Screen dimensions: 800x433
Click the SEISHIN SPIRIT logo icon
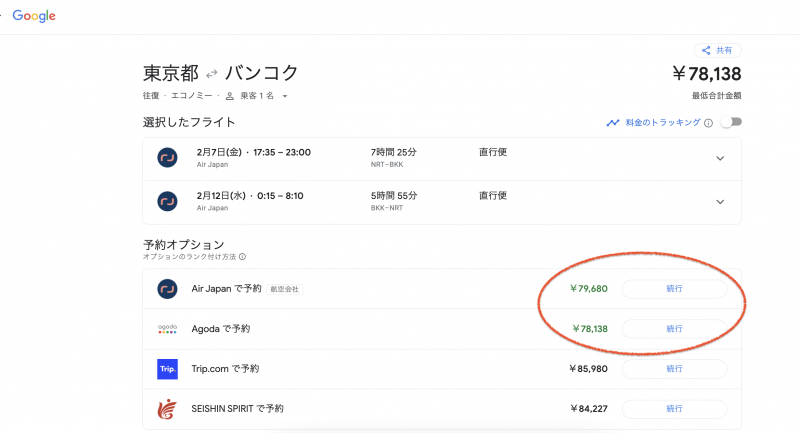click(x=167, y=409)
